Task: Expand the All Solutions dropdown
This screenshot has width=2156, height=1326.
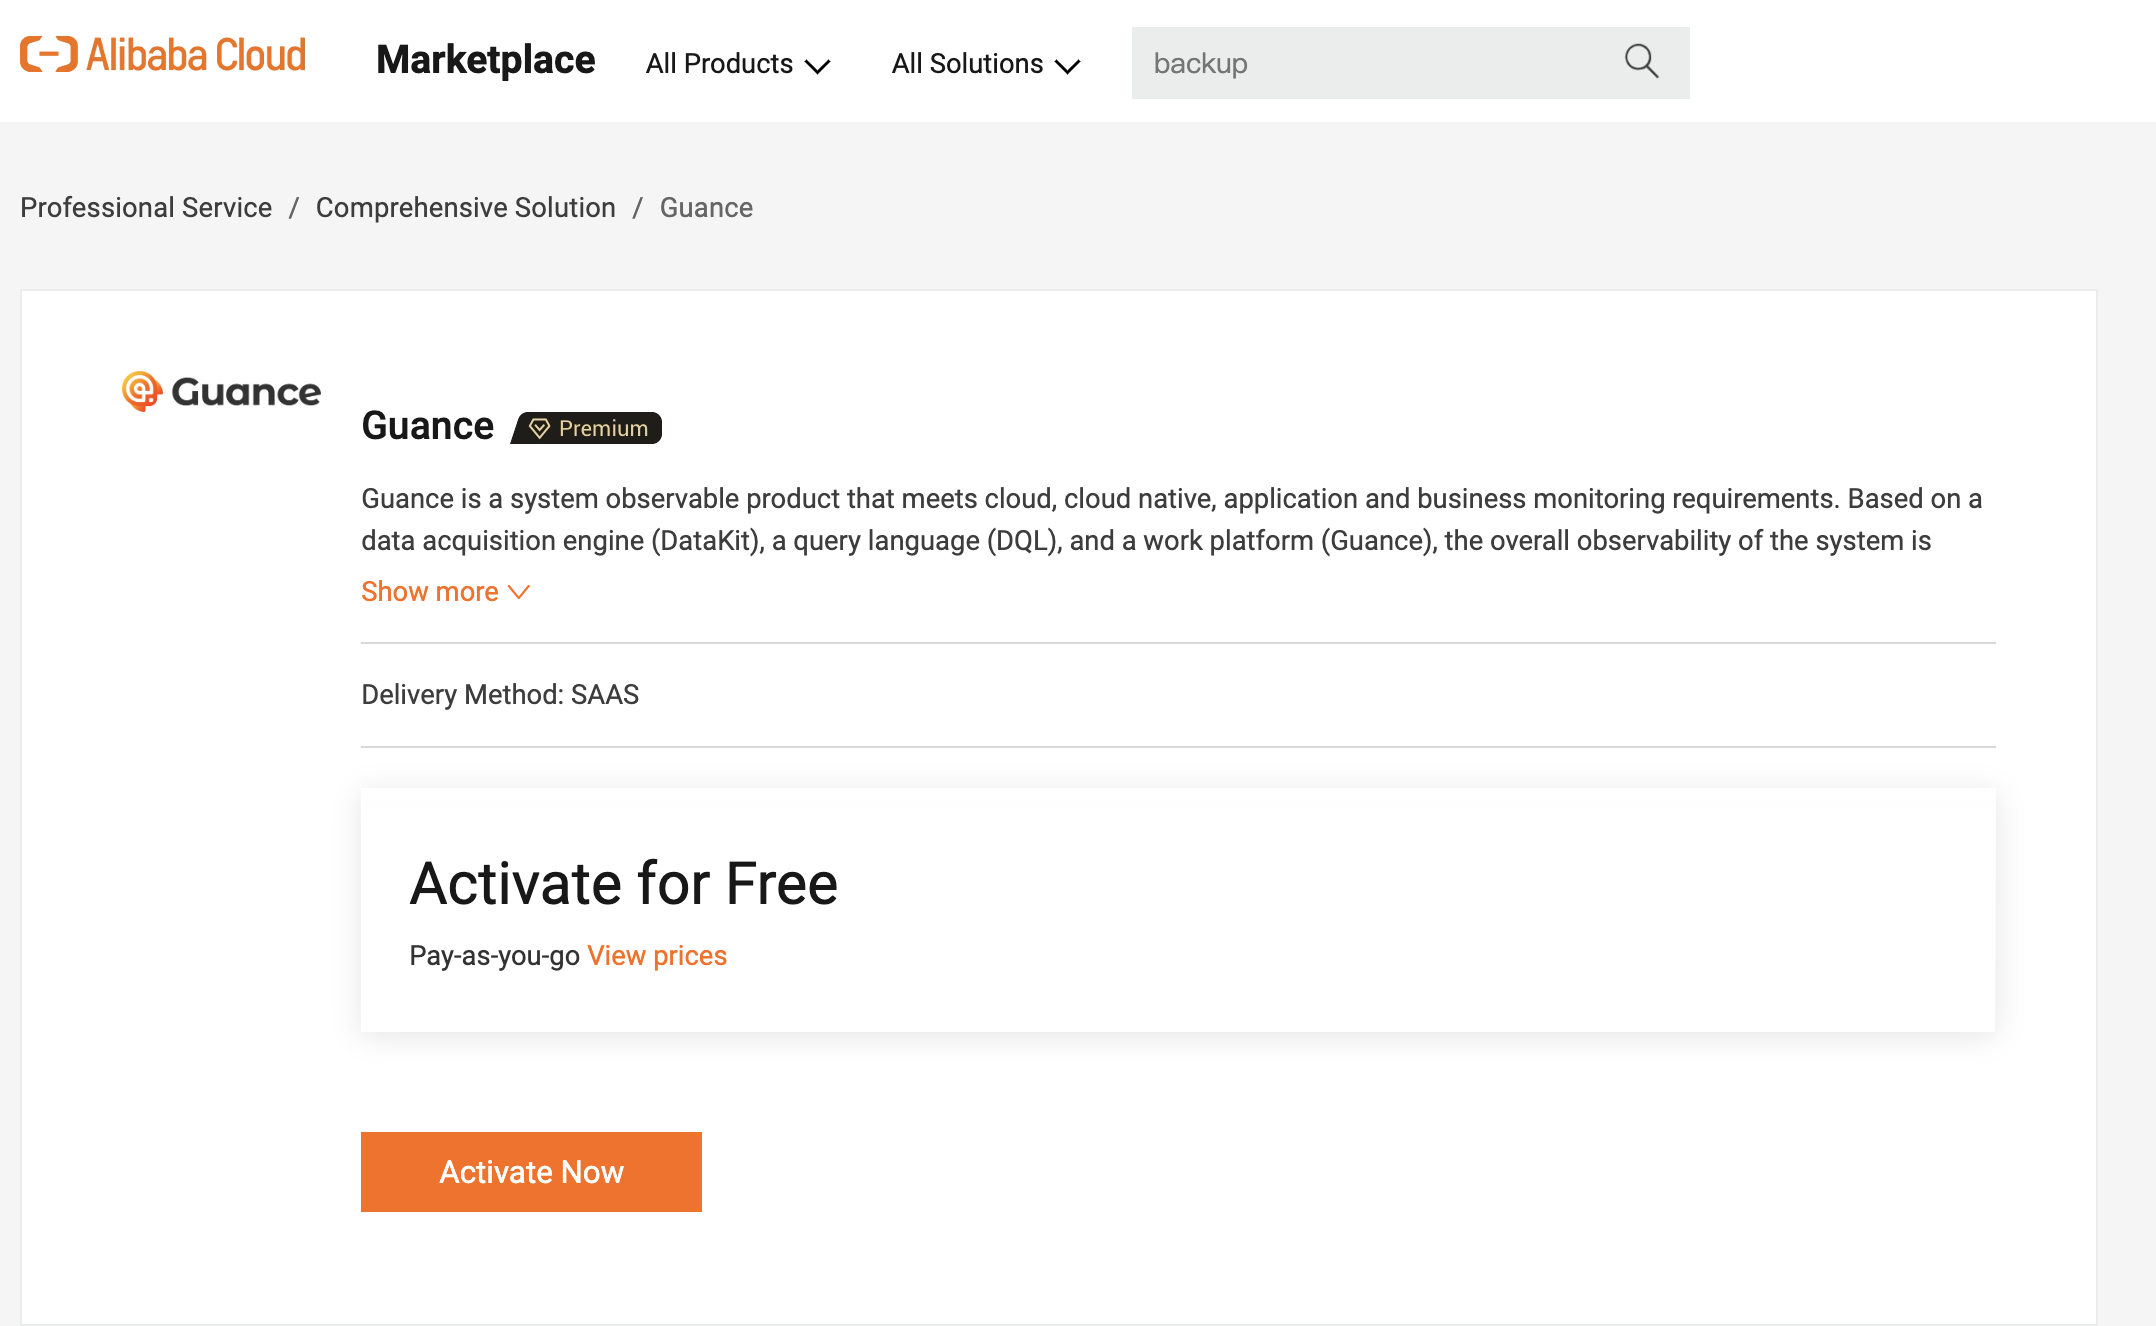Action: coord(986,64)
